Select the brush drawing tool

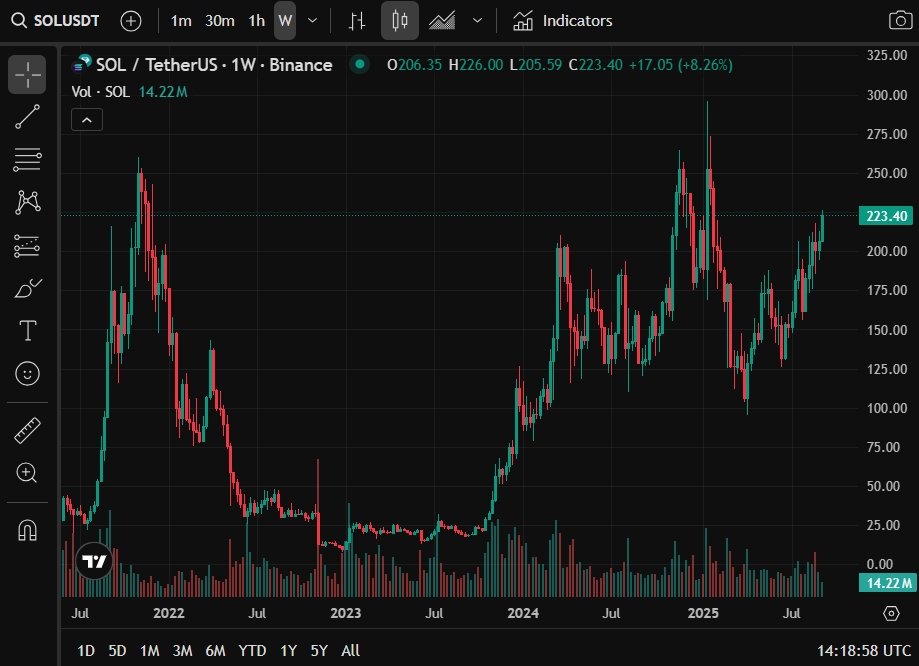(28, 289)
